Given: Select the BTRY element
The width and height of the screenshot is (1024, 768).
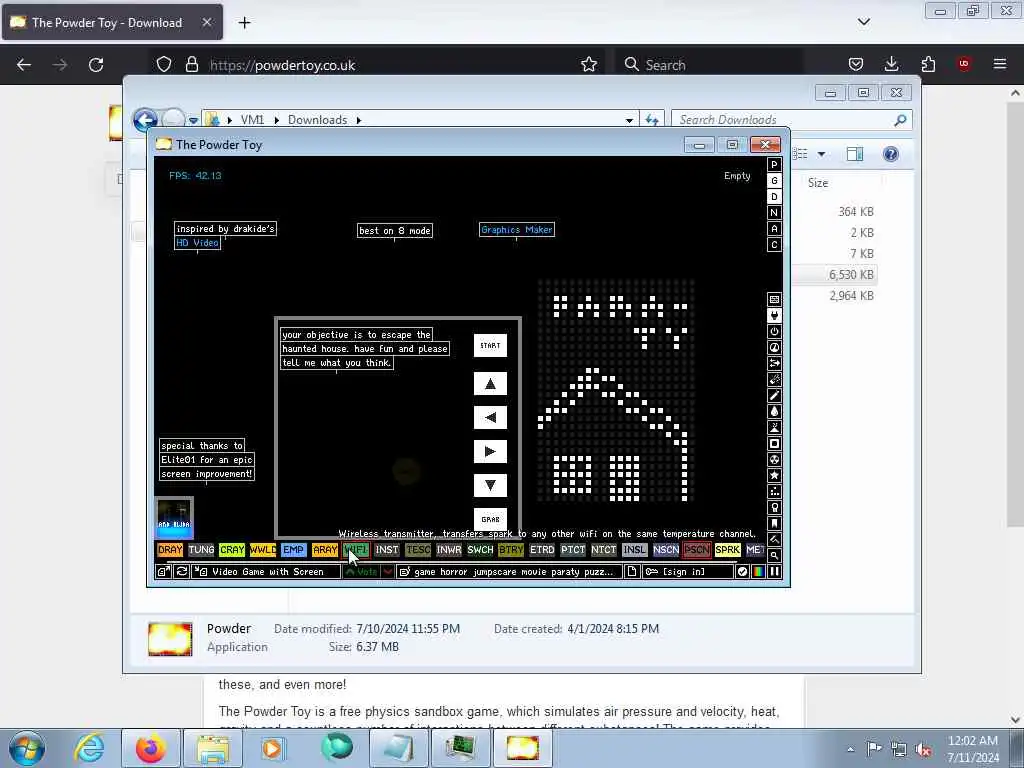Looking at the screenshot, I should pos(511,550).
